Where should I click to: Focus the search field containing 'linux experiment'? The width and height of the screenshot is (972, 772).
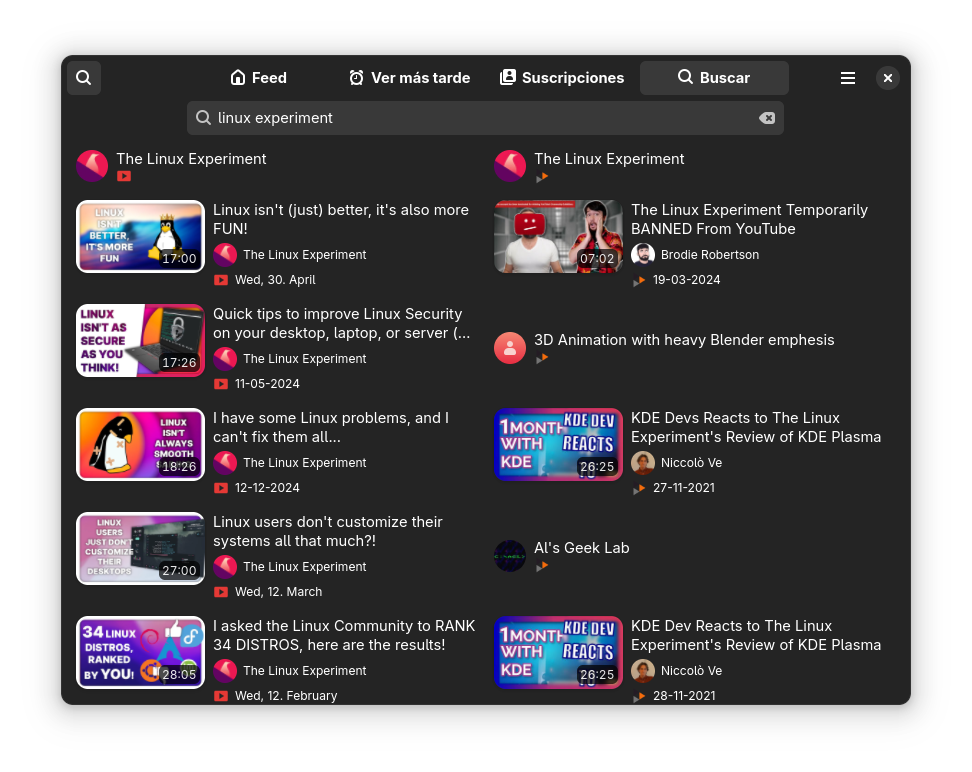click(x=485, y=118)
